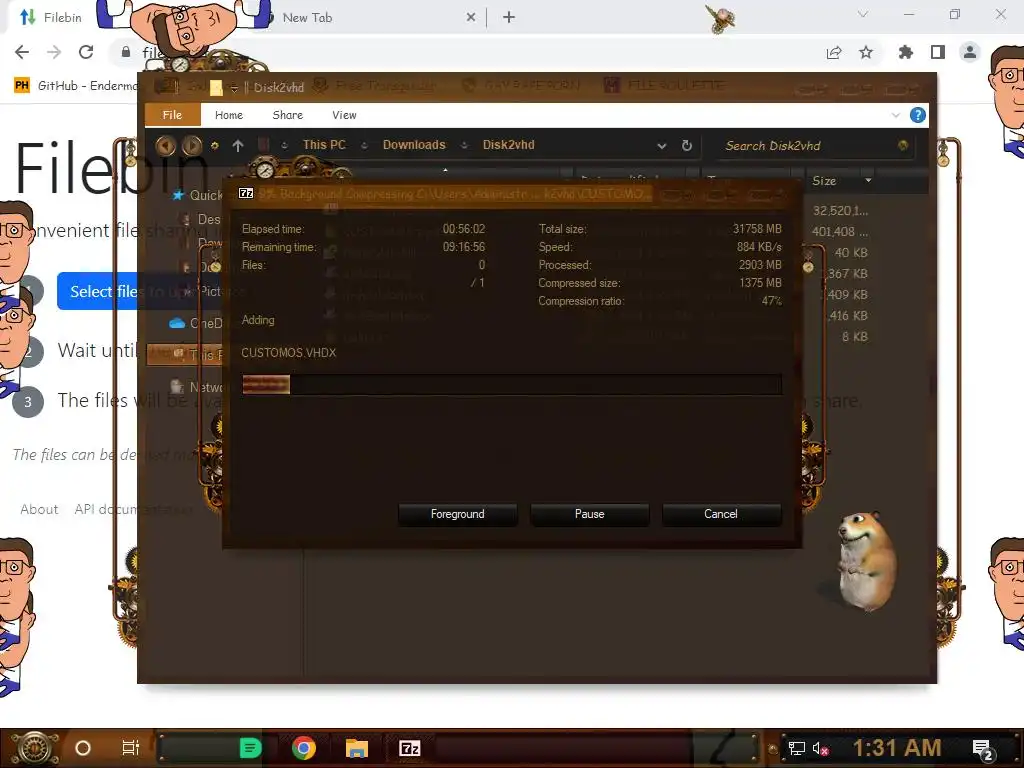The image size is (1024, 768).
Task: Go back in Chrome browser
Action: click(x=22, y=52)
